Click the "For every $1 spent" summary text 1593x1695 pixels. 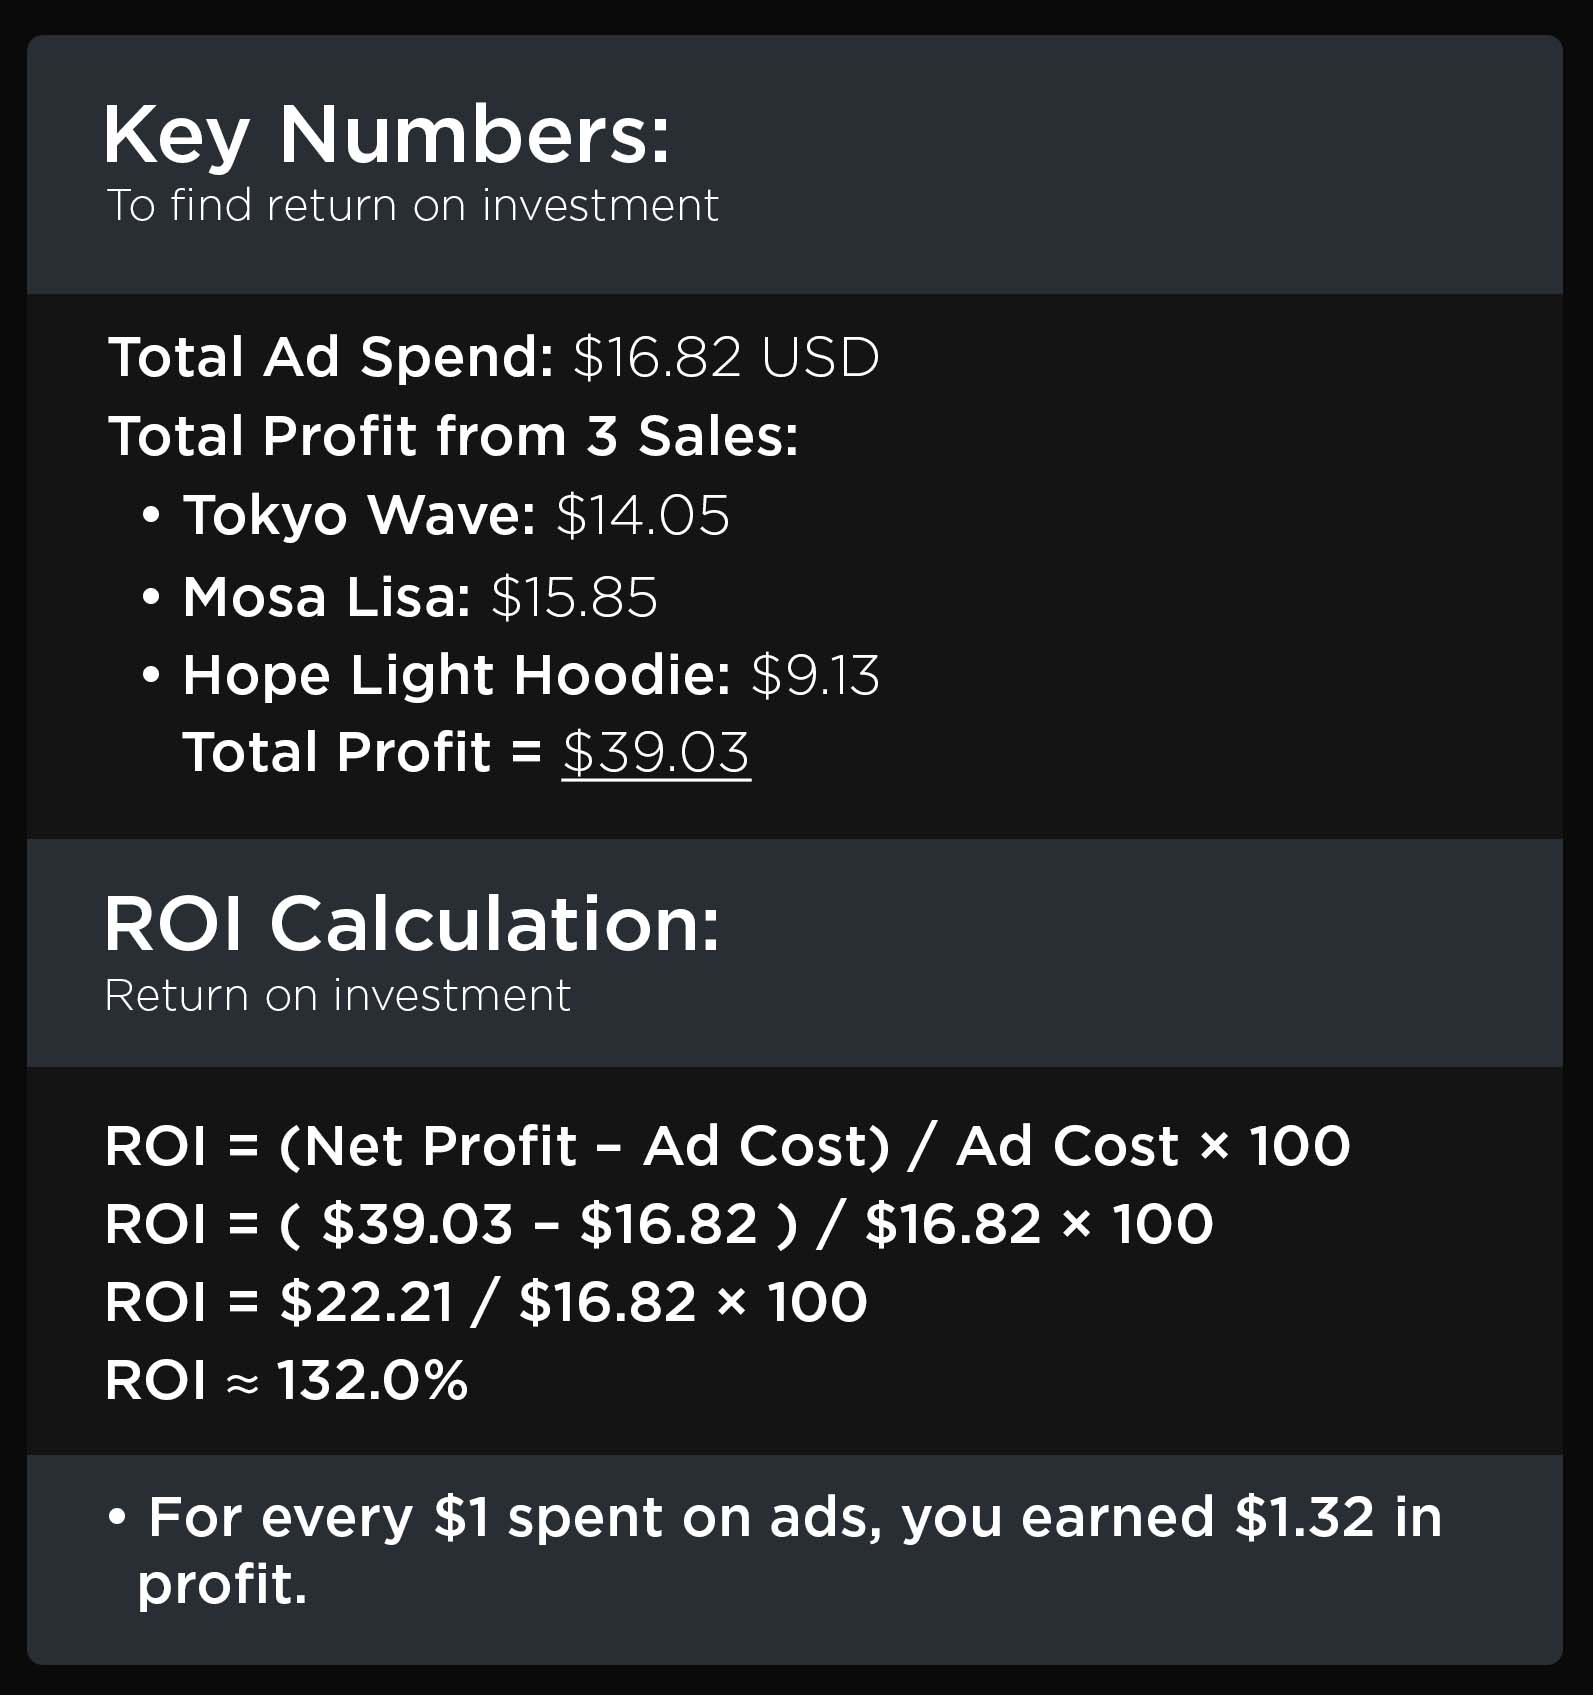pyautogui.click(x=795, y=1517)
